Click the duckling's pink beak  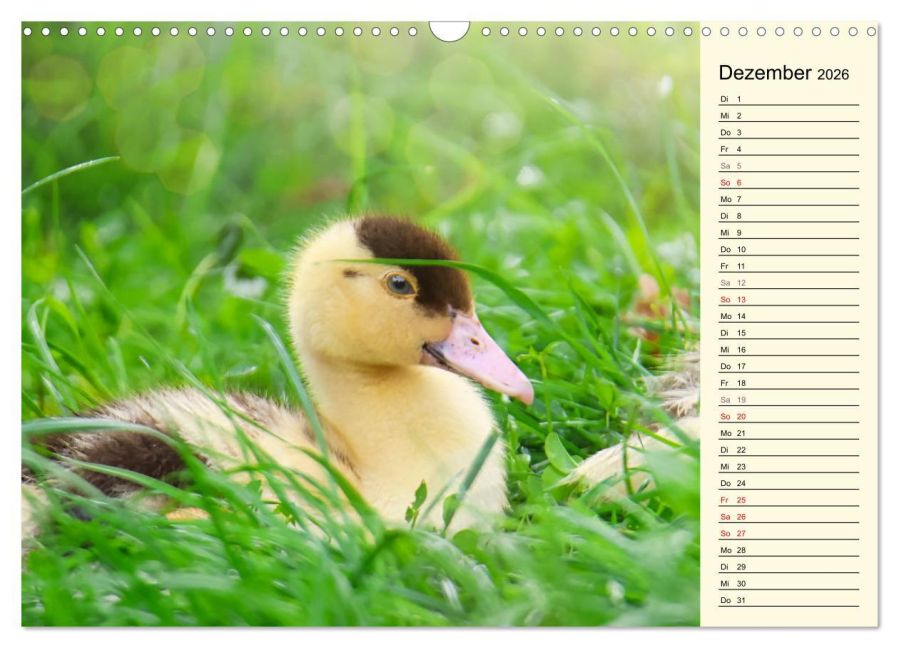coord(480,358)
